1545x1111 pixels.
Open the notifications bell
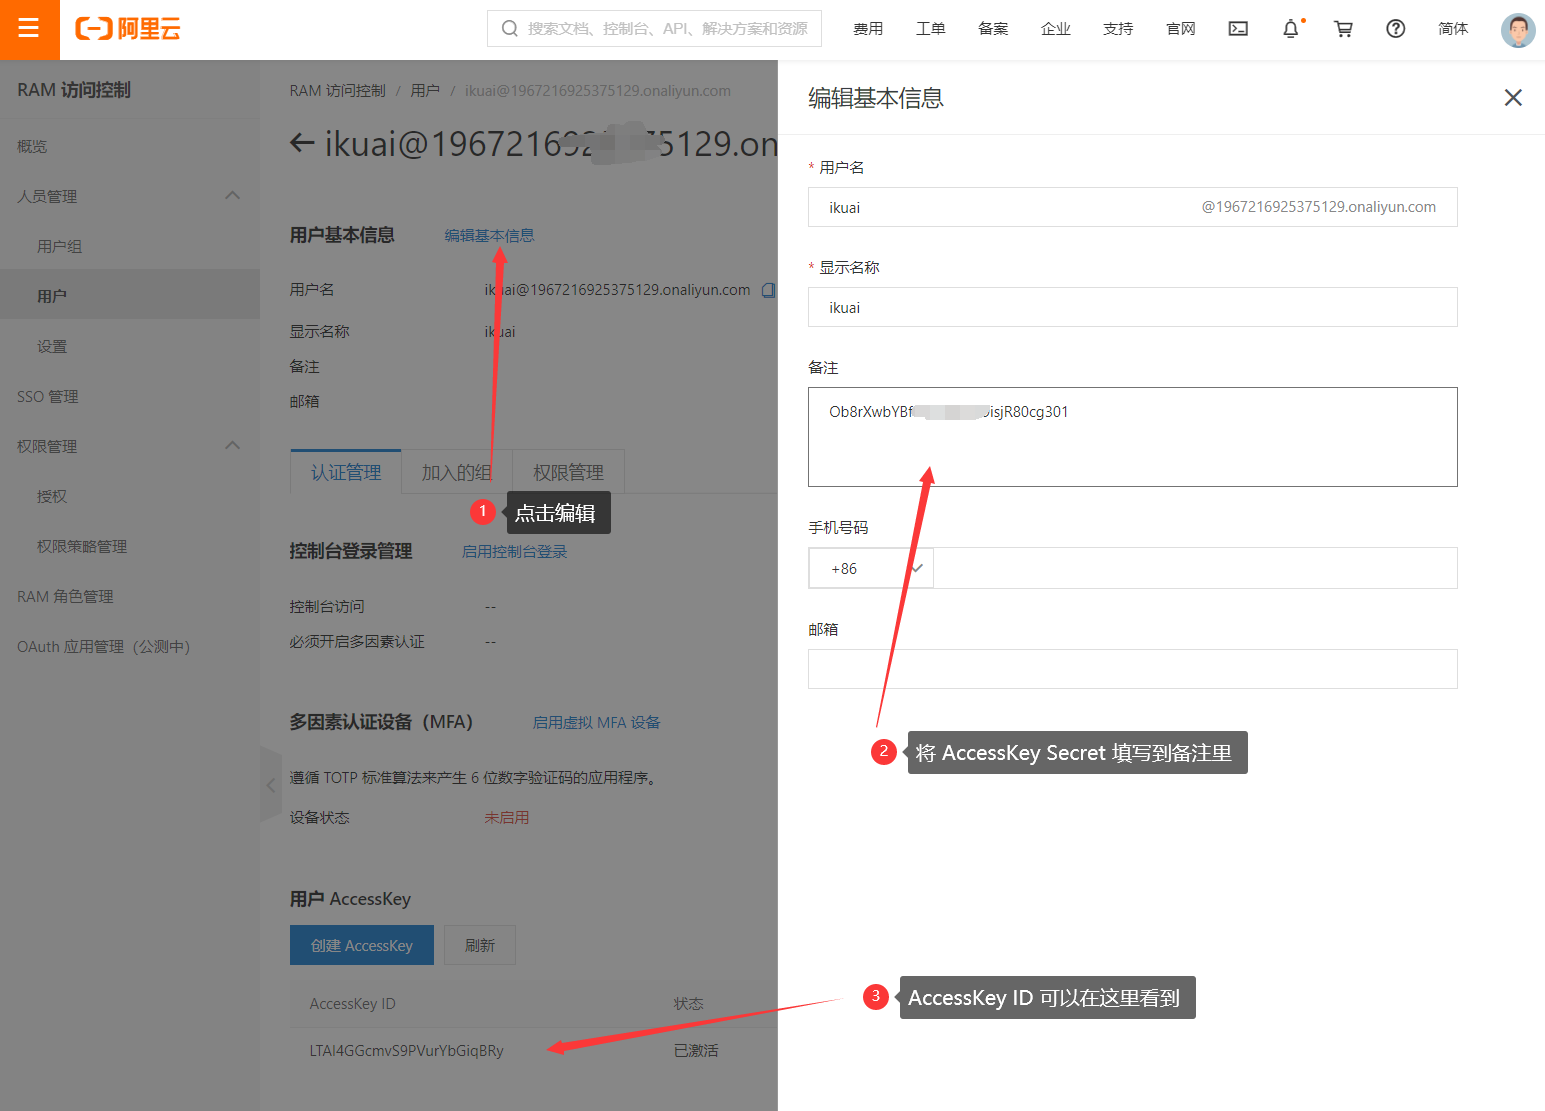point(1291,29)
